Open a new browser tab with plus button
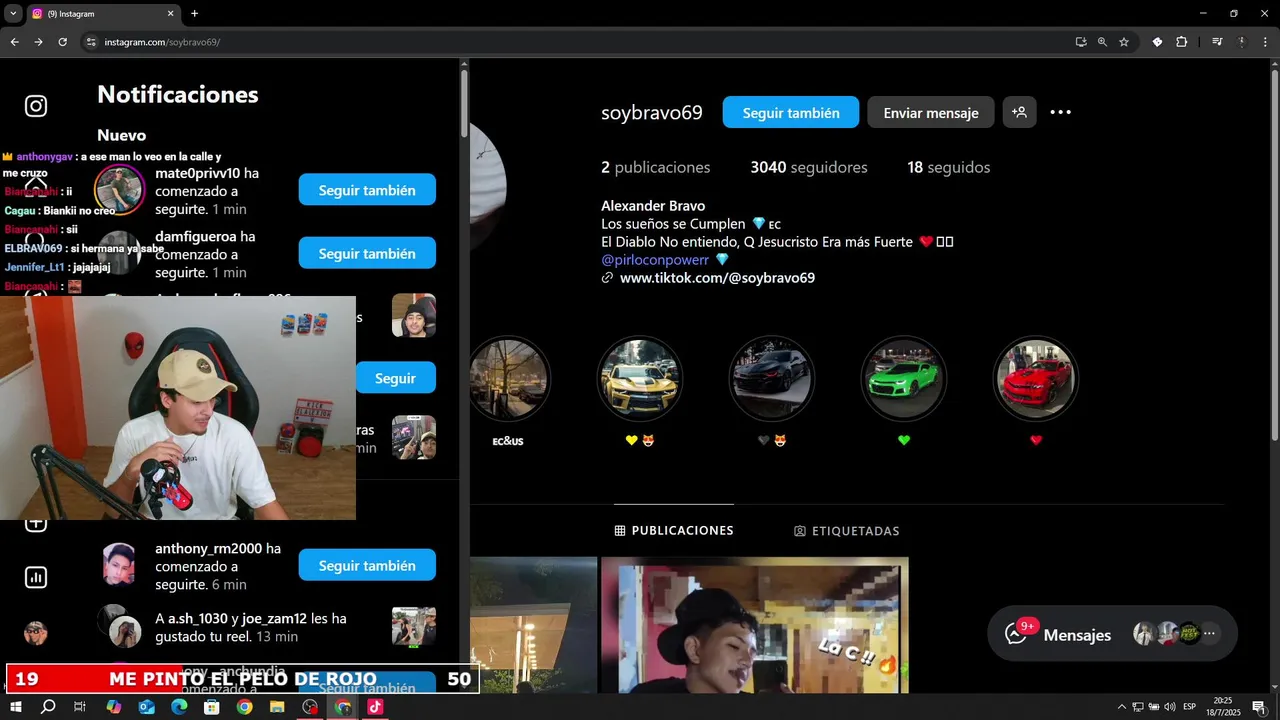 coord(194,13)
